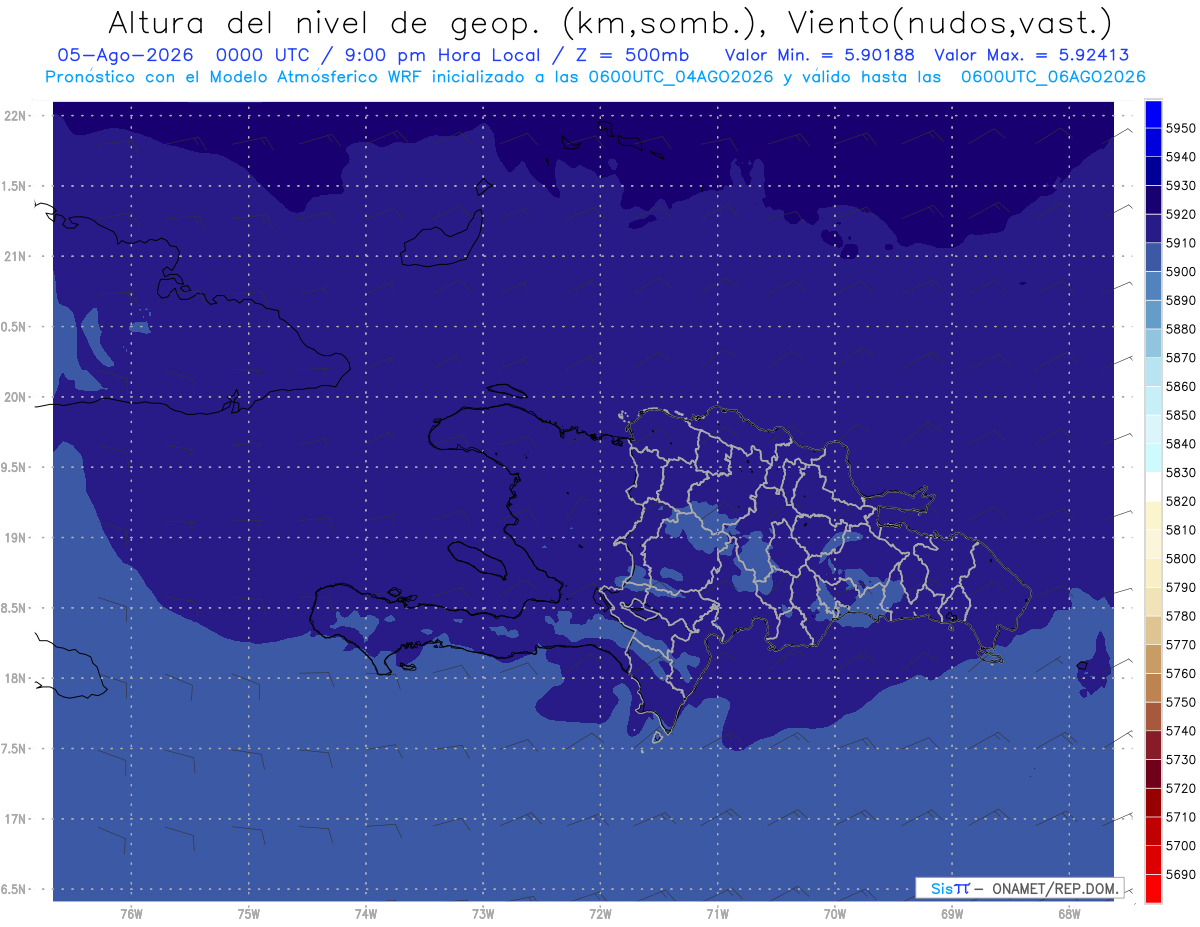Click the '17N' latitude label
Image resolution: width=1200 pixels, height=927 pixels.
[x=14, y=819]
